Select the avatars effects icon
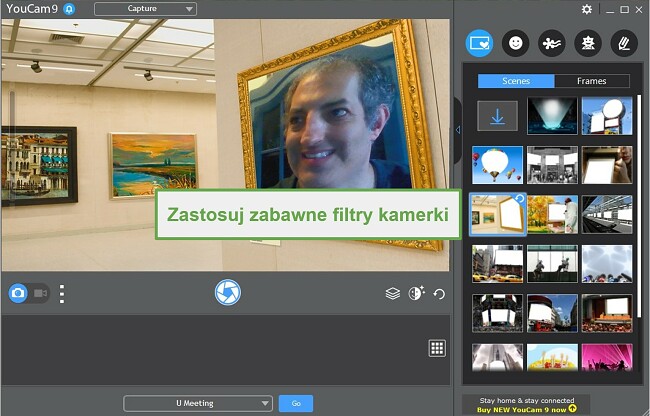This screenshot has width=650, height=416. tap(588, 43)
